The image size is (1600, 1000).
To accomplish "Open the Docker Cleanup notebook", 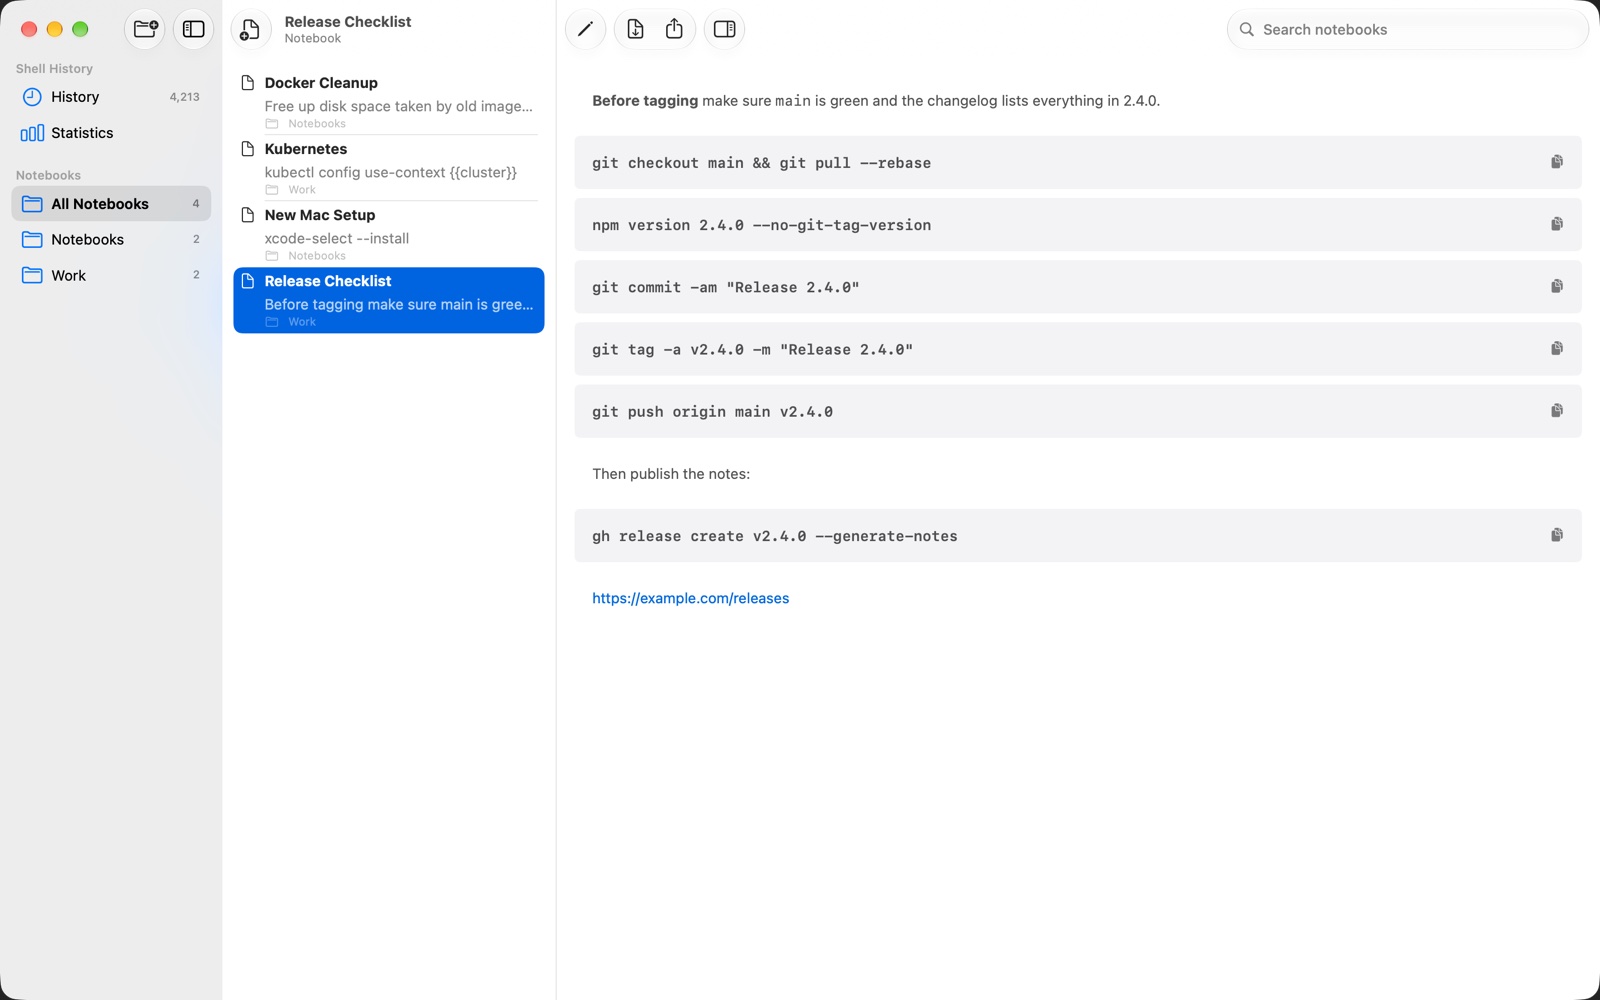I will click(389, 102).
